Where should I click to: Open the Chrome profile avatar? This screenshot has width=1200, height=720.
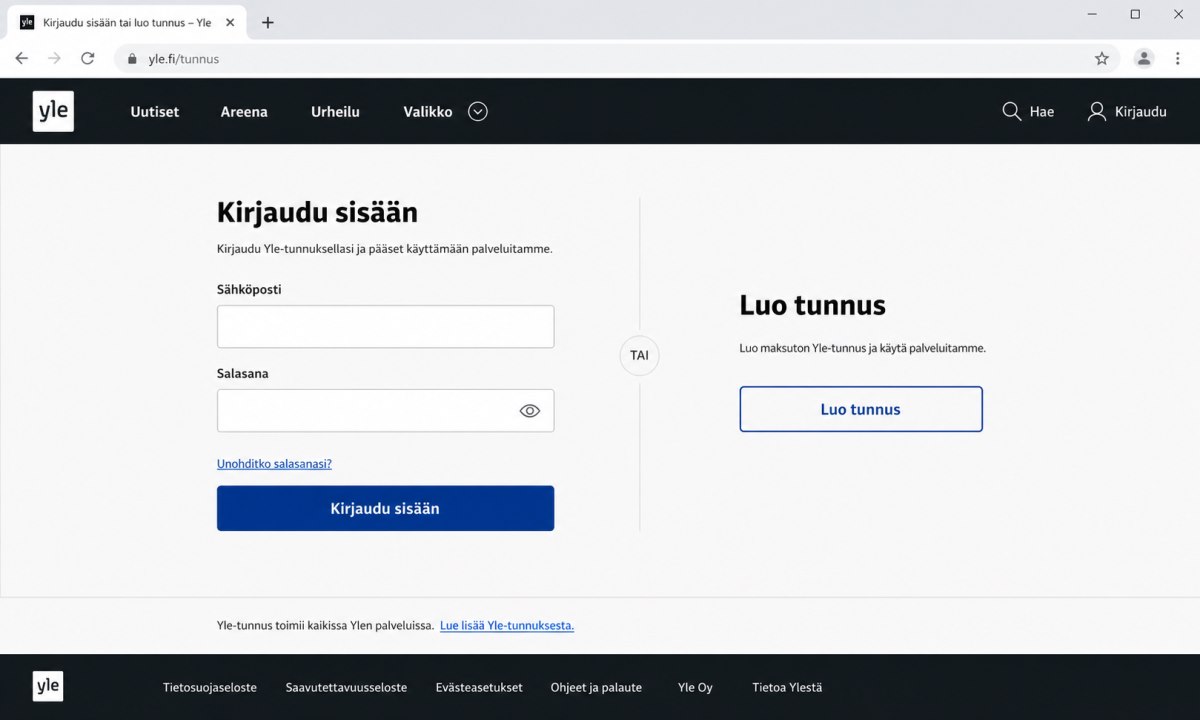(1143, 58)
